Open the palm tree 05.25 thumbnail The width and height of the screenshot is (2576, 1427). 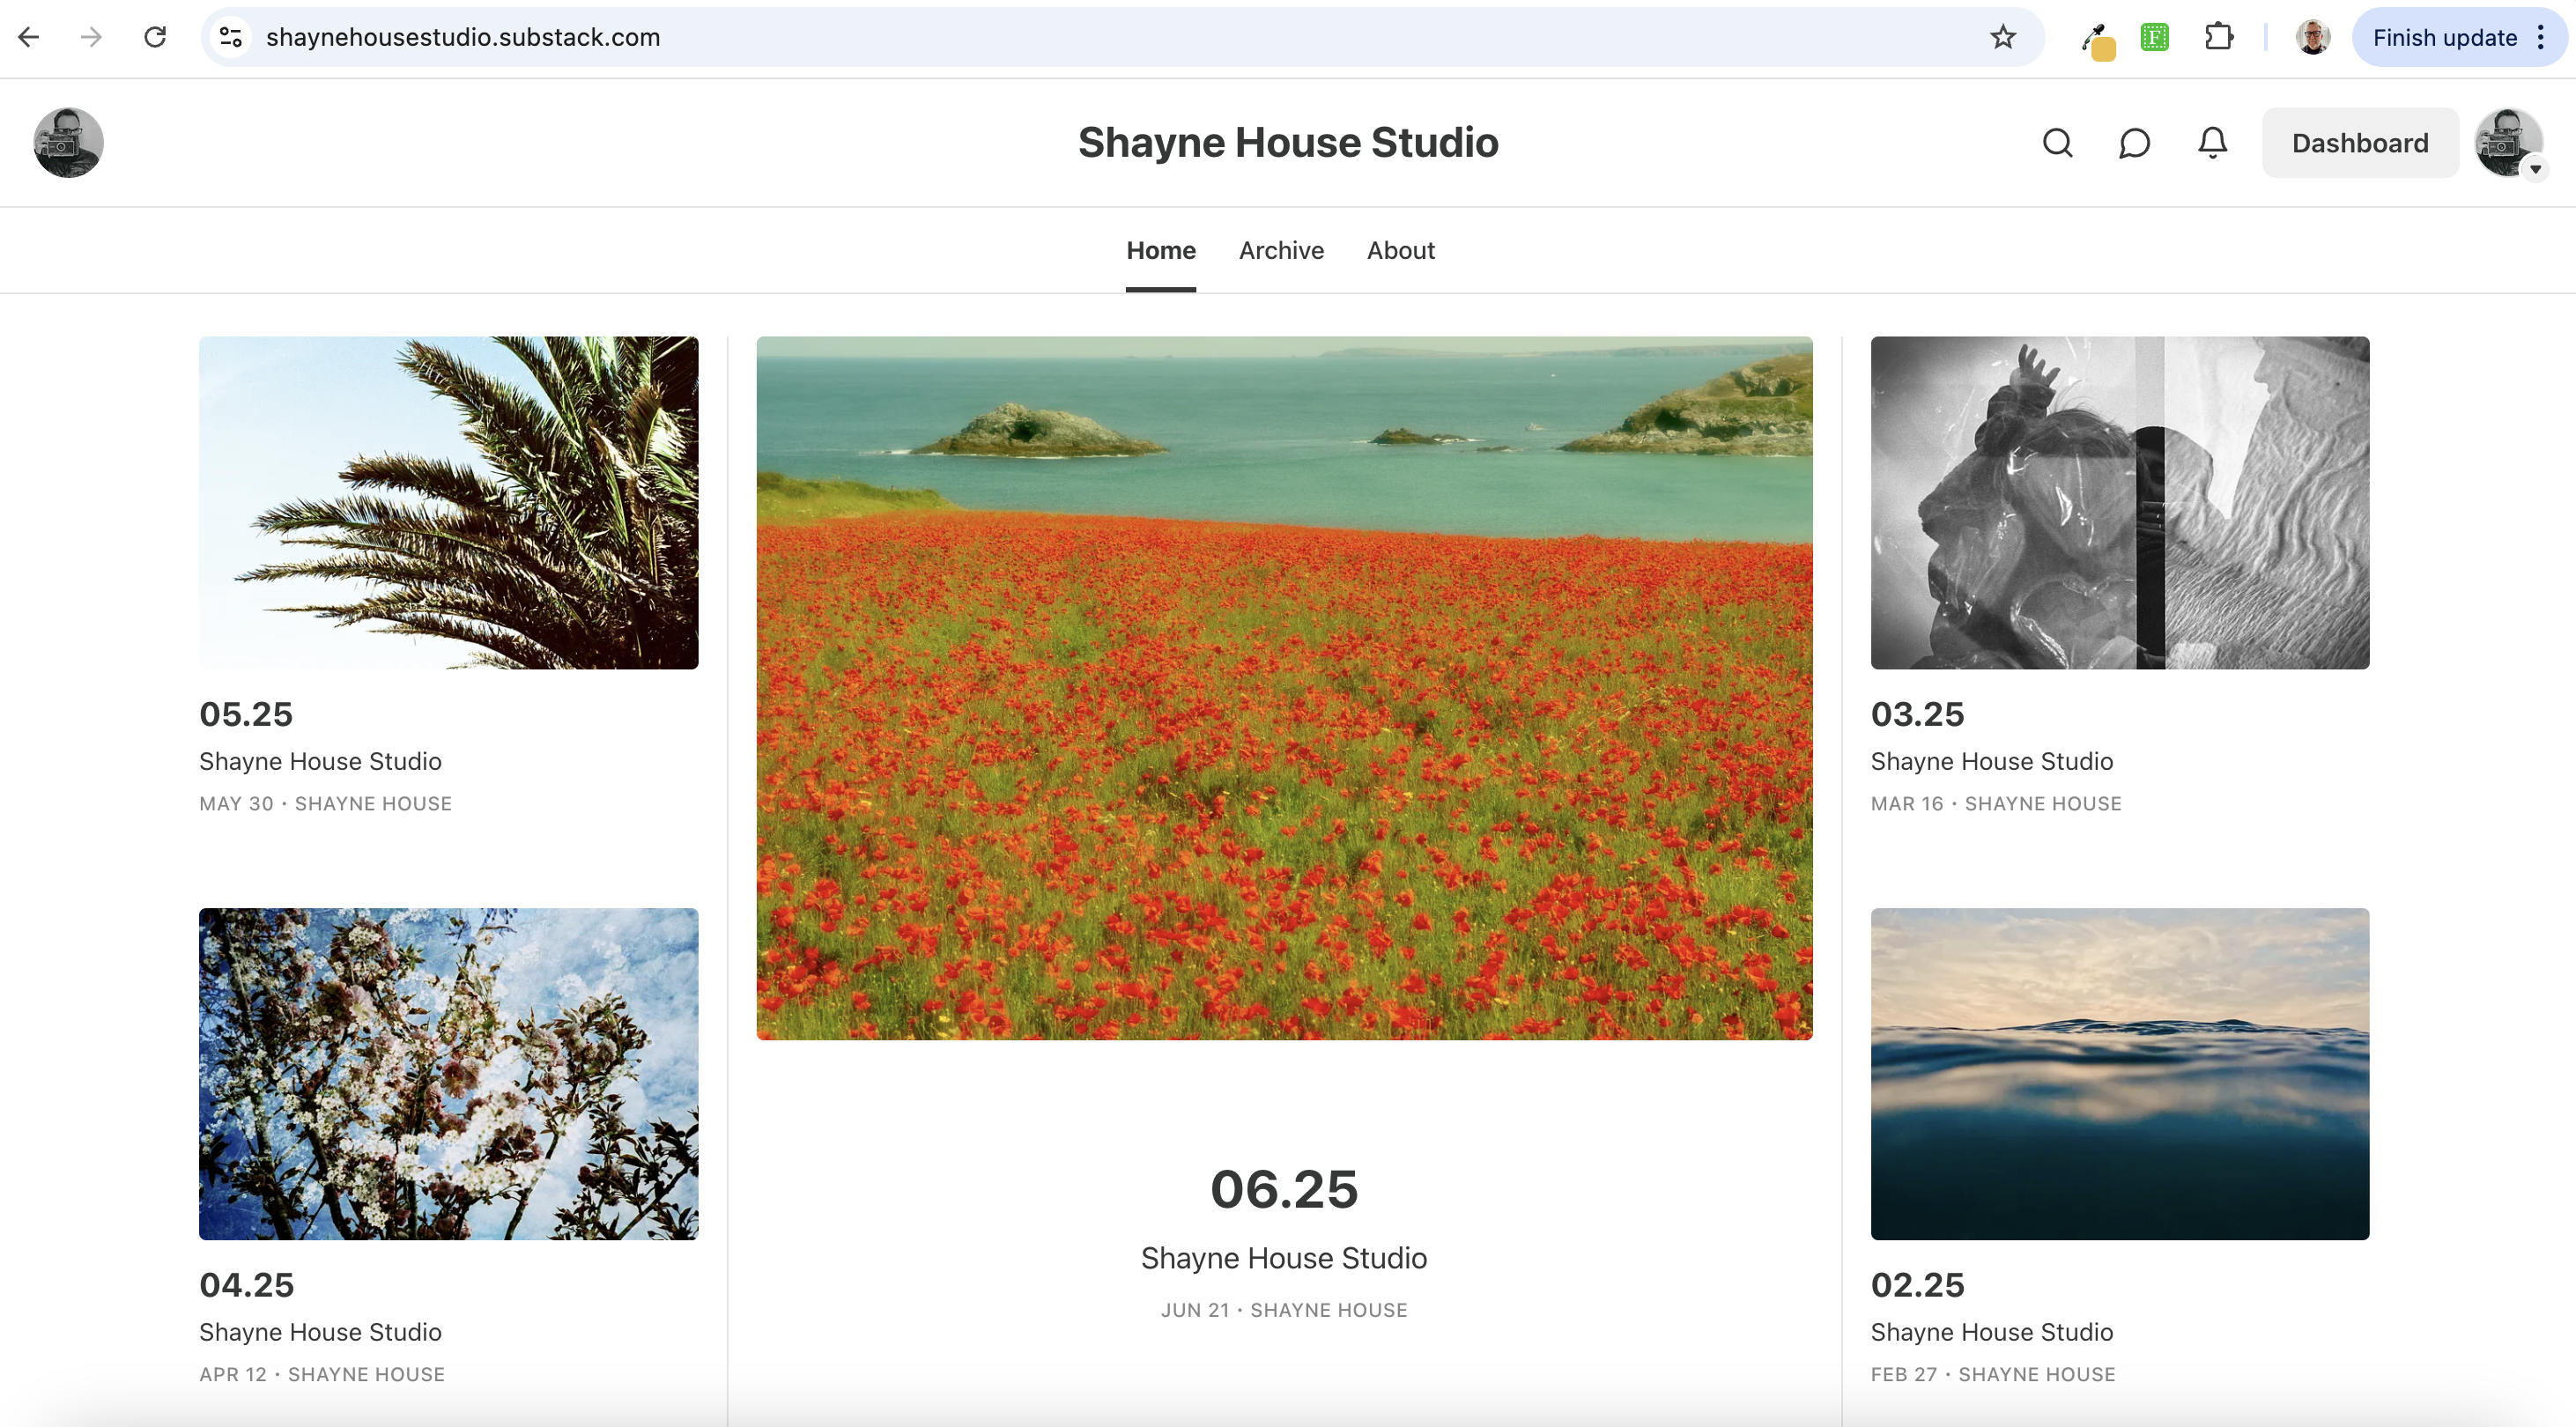[x=448, y=502]
